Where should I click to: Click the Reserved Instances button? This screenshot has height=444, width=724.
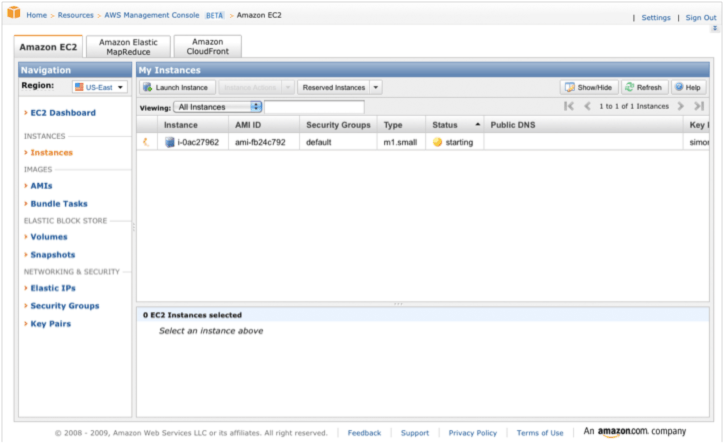[x=333, y=87]
